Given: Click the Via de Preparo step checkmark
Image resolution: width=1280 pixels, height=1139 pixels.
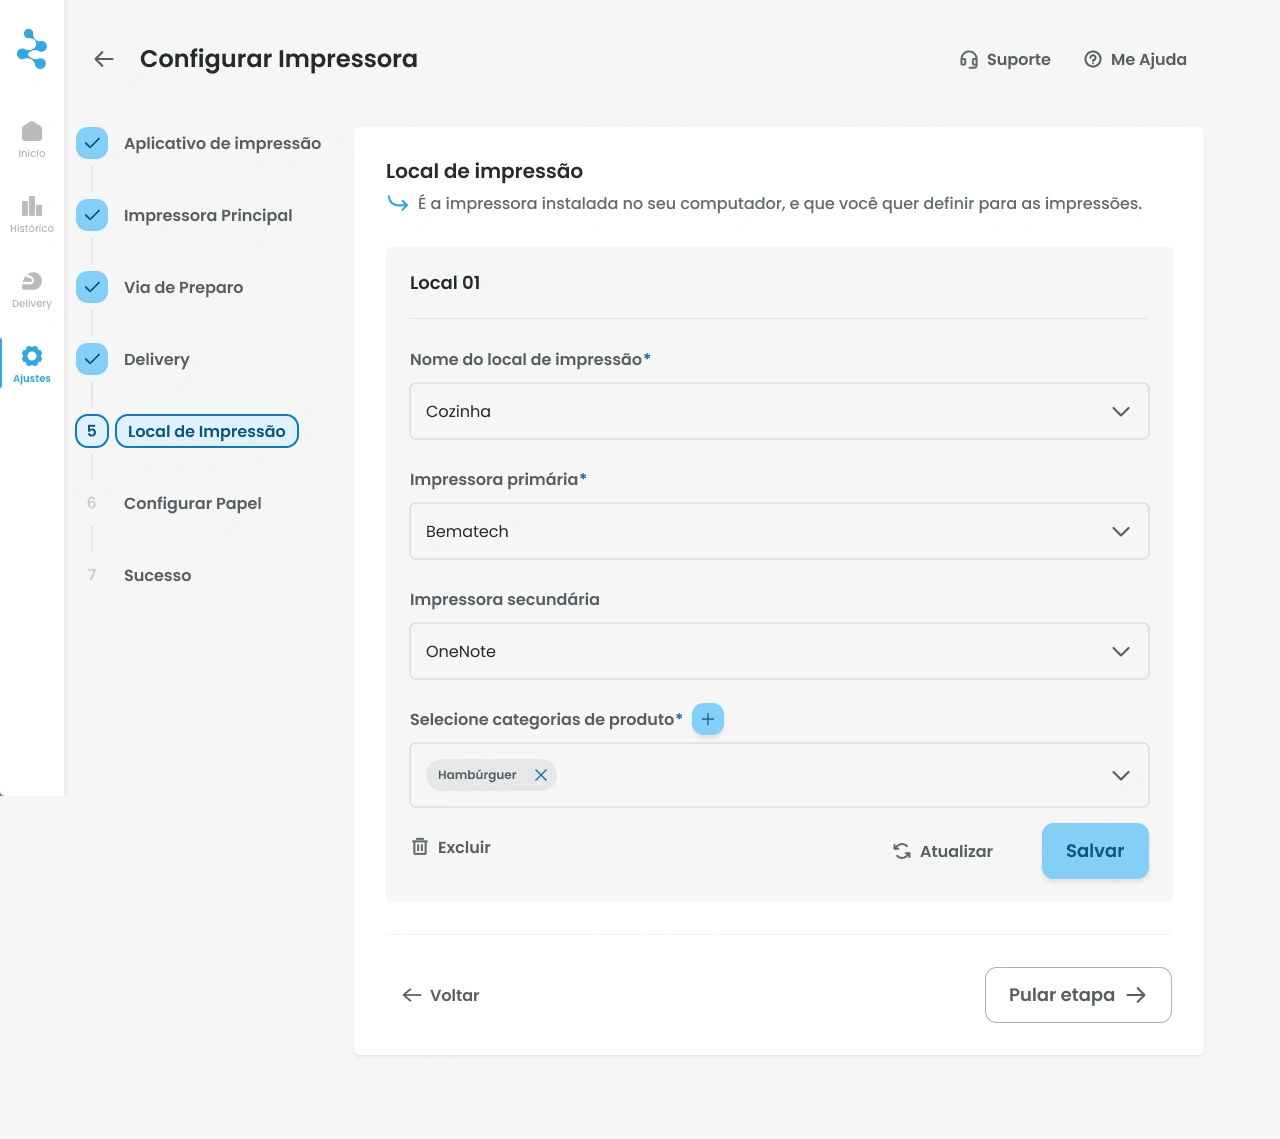Looking at the screenshot, I should click(92, 287).
